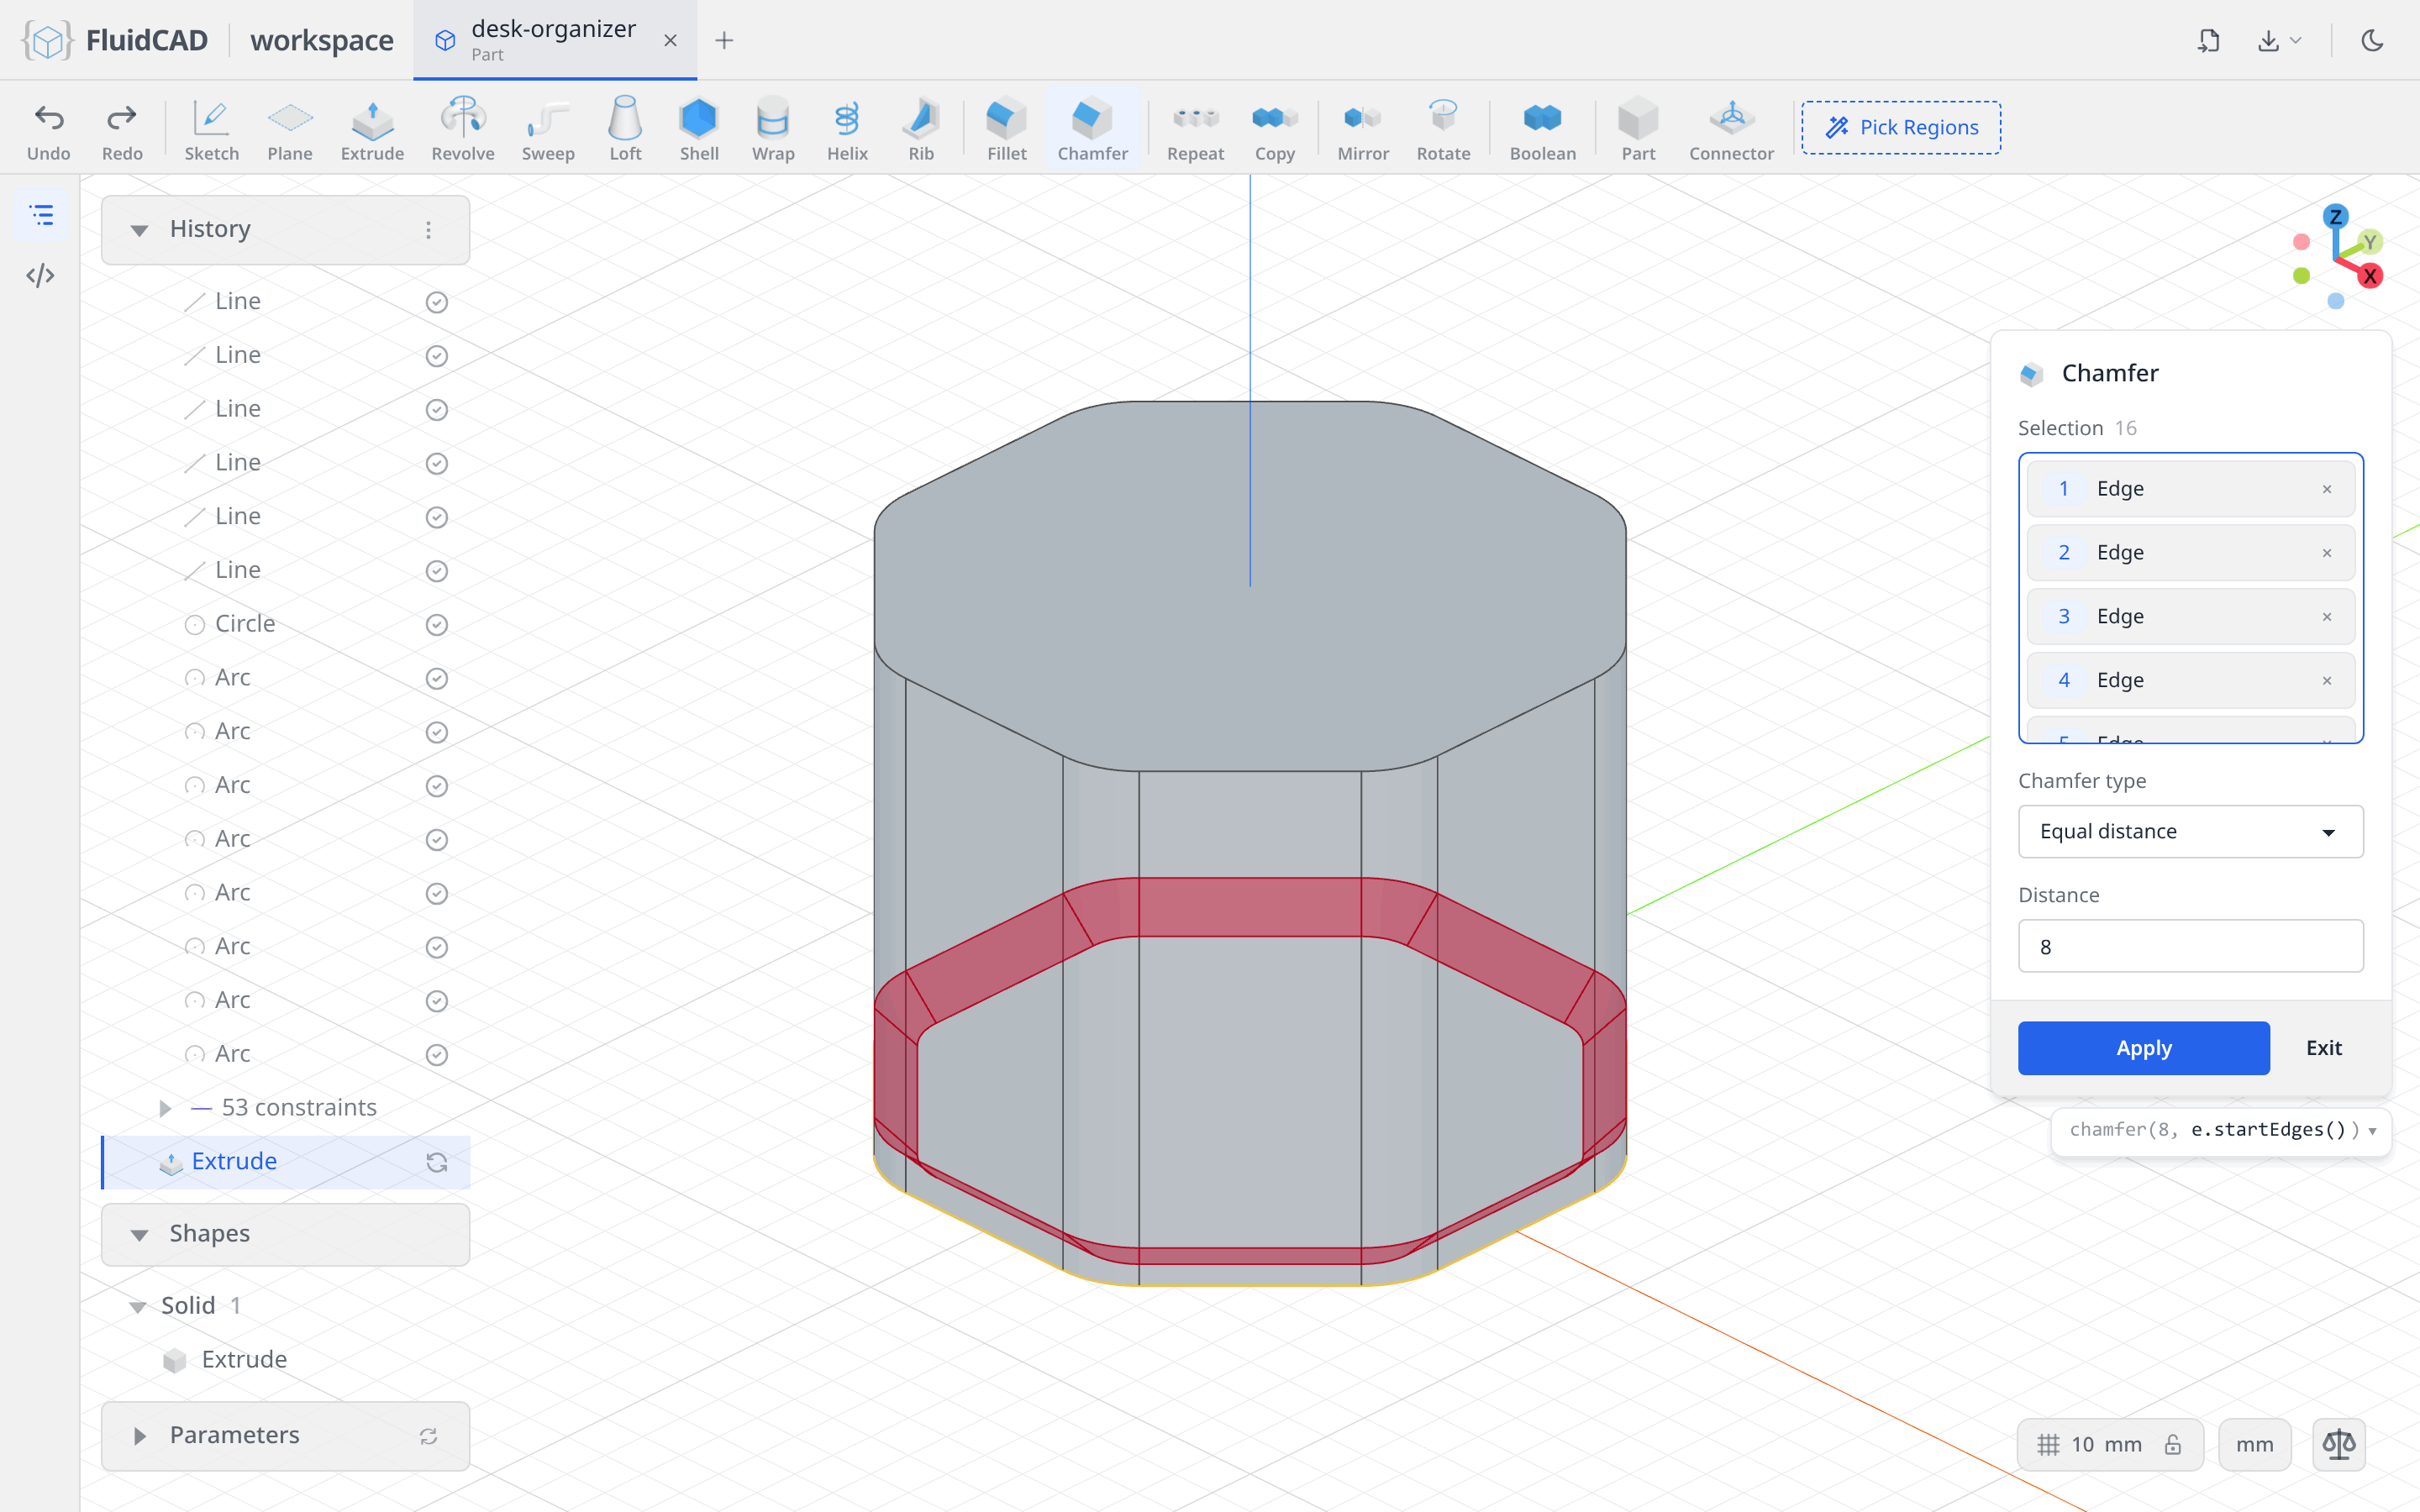
Task: Activate the Revolve tool
Action: 462,129
